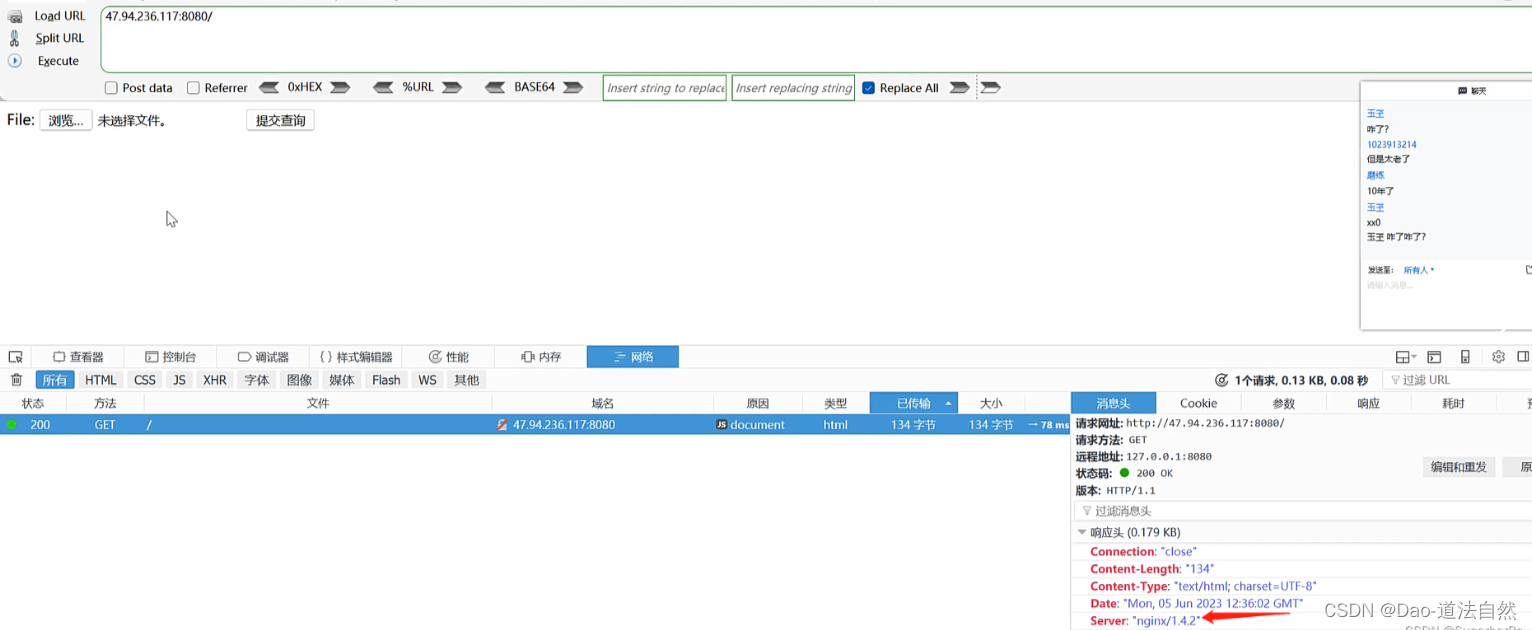Image resolution: width=1532 pixels, height=630 pixels.
Task: Open devtools settings gear
Action: 1497,356
